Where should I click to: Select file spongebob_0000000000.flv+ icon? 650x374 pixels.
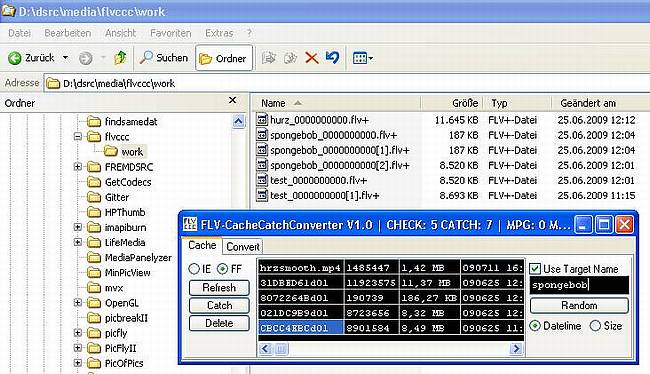[x=262, y=135]
